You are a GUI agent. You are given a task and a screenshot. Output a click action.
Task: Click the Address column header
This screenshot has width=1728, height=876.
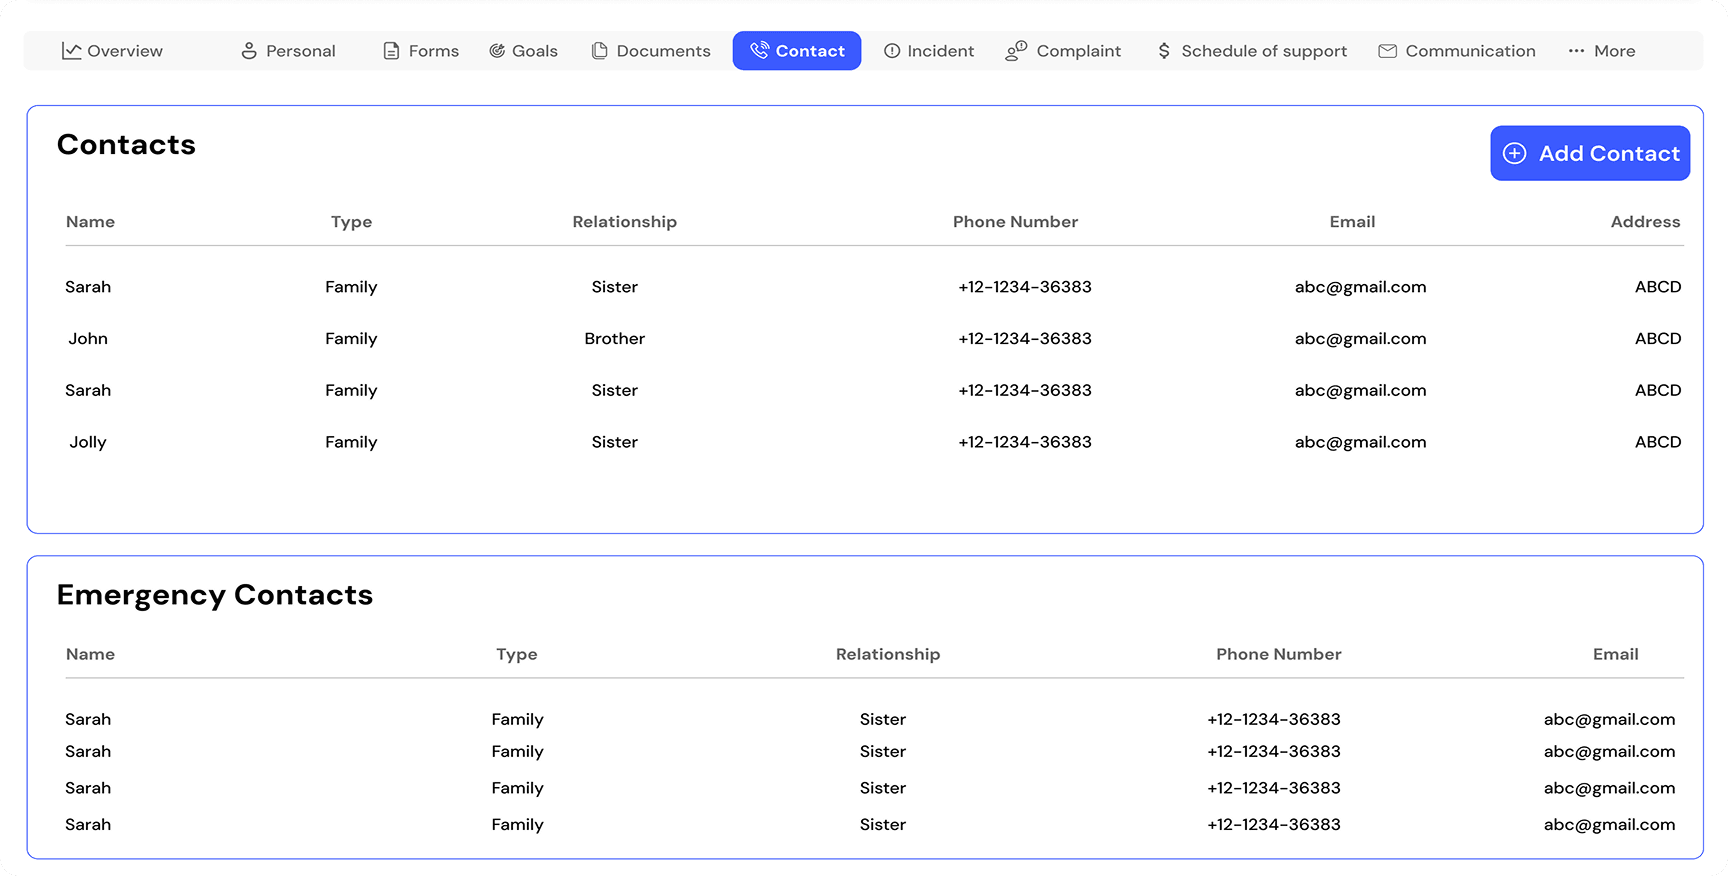coord(1645,222)
